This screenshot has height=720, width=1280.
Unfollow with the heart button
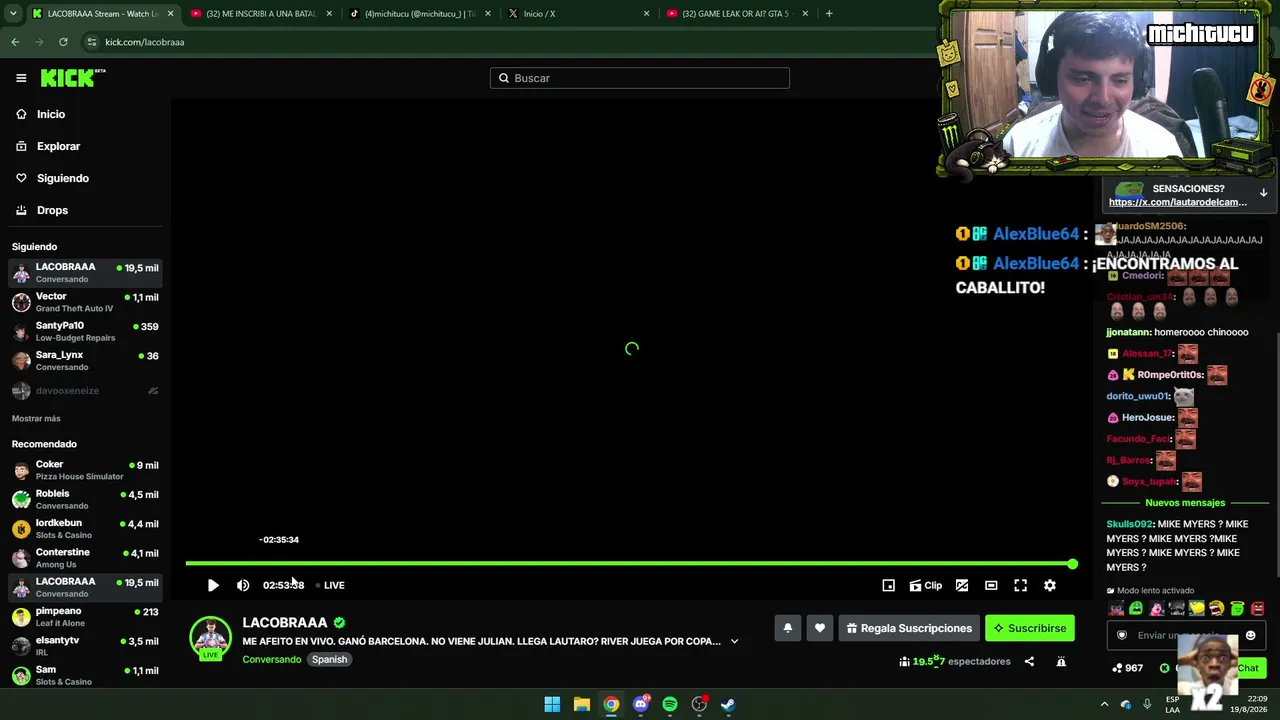tap(819, 628)
